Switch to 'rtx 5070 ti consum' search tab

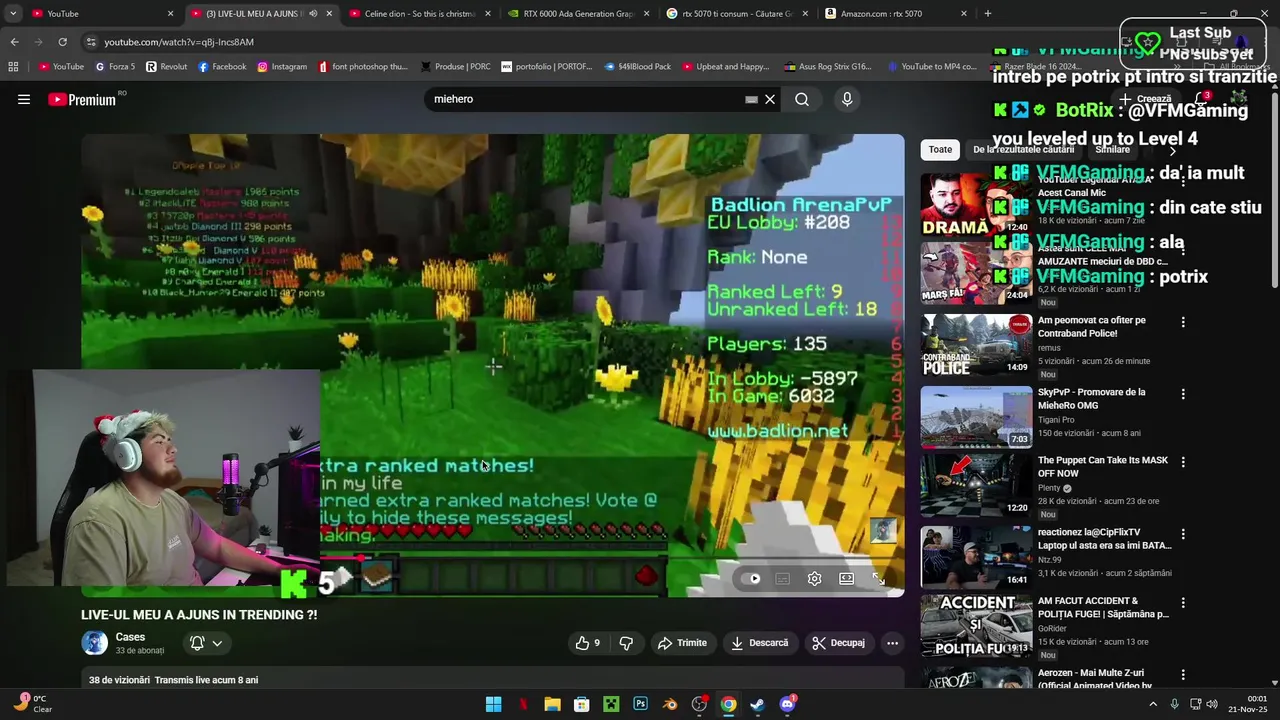click(736, 13)
